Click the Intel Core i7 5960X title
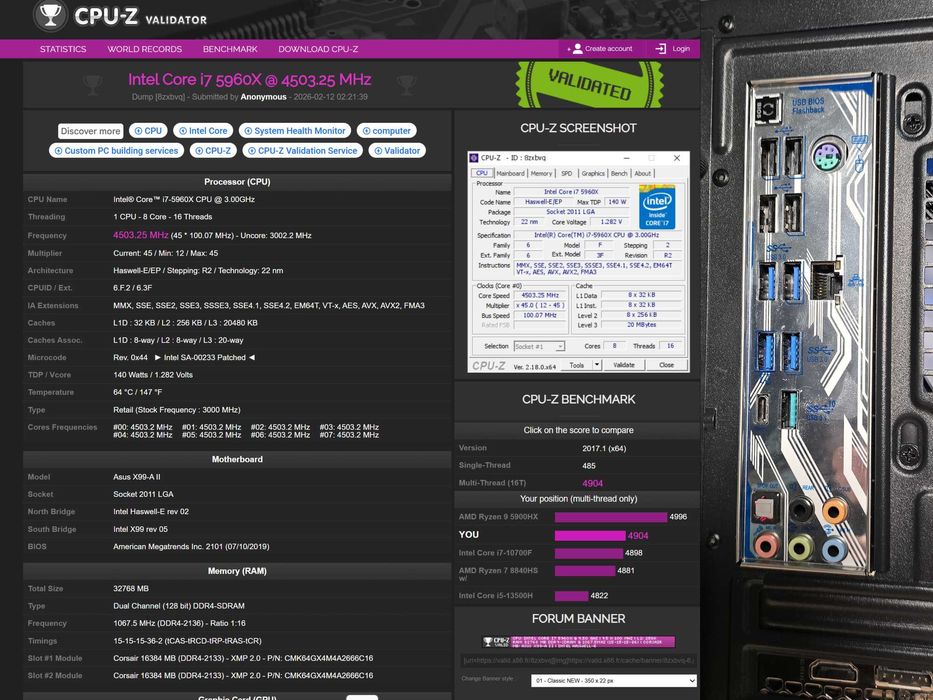Image resolution: width=933 pixels, height=700 pixels. pos(249,79)
